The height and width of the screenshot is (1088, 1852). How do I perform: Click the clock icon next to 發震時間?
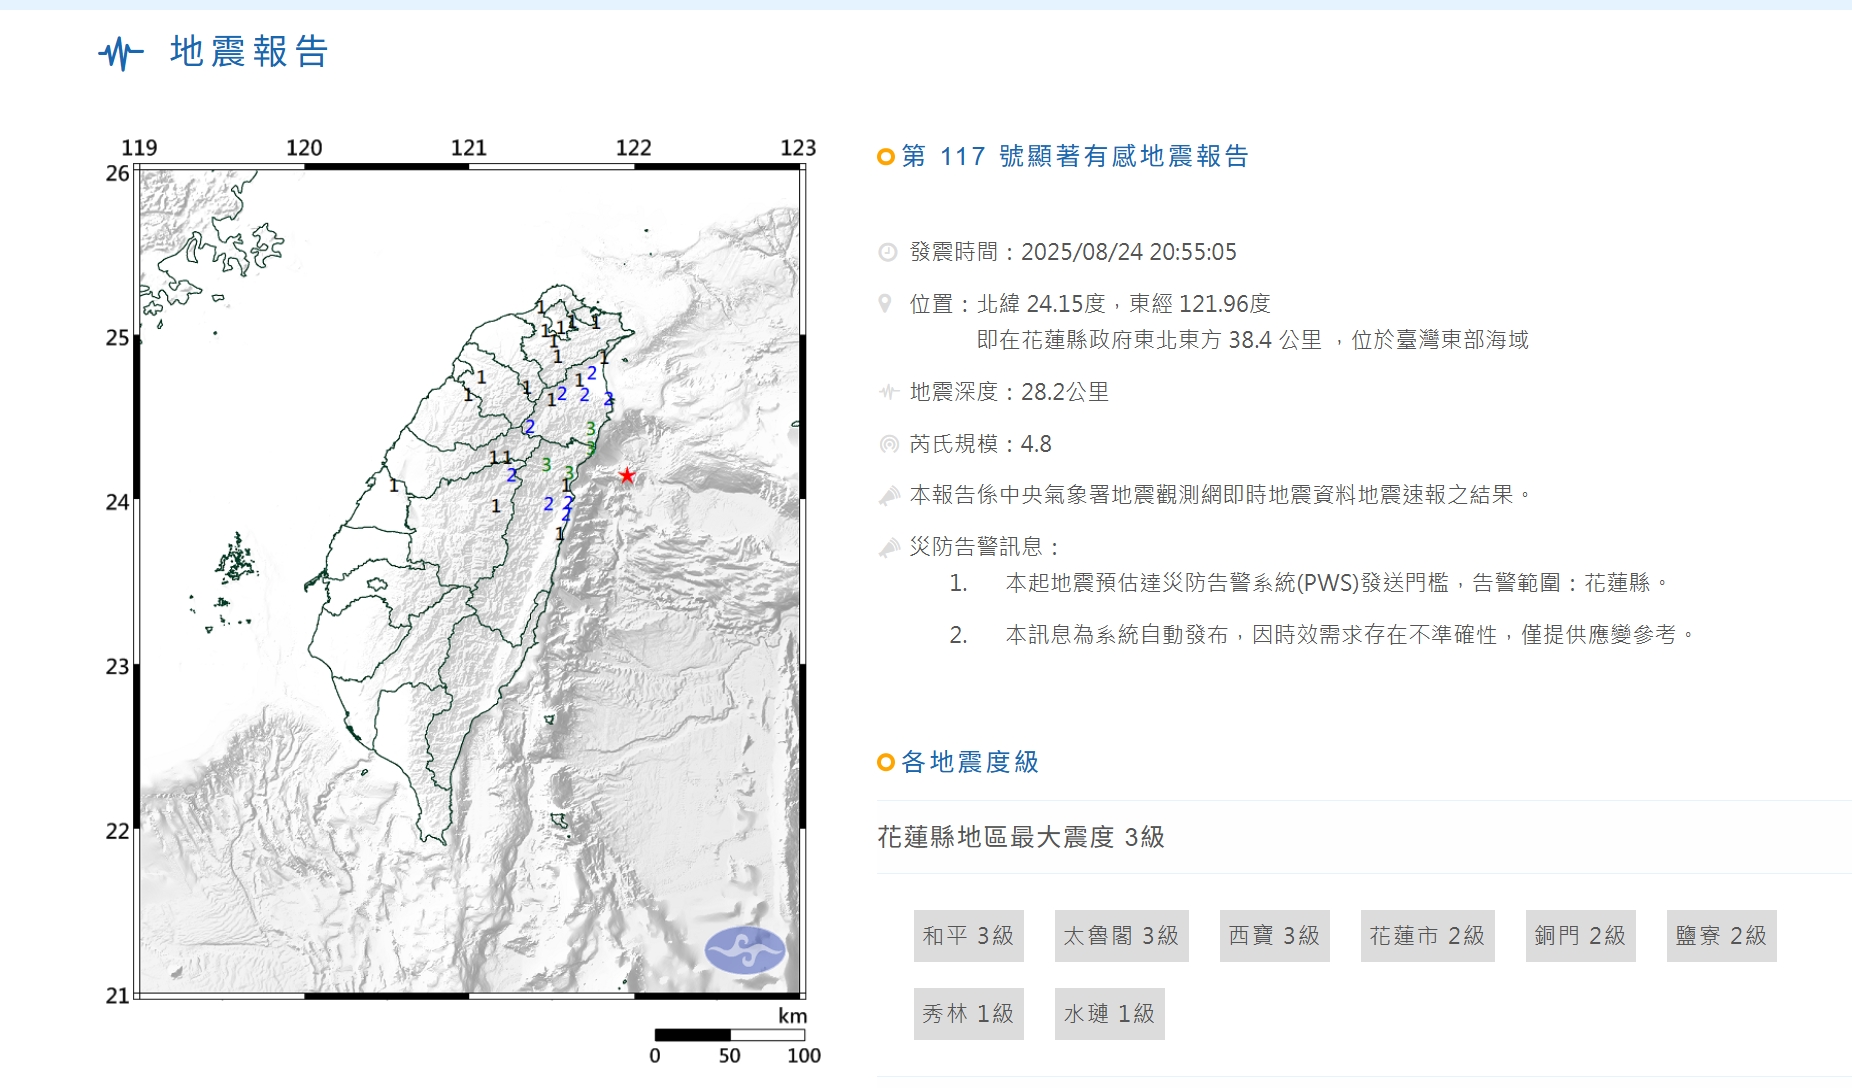click(x=887, y=252)
